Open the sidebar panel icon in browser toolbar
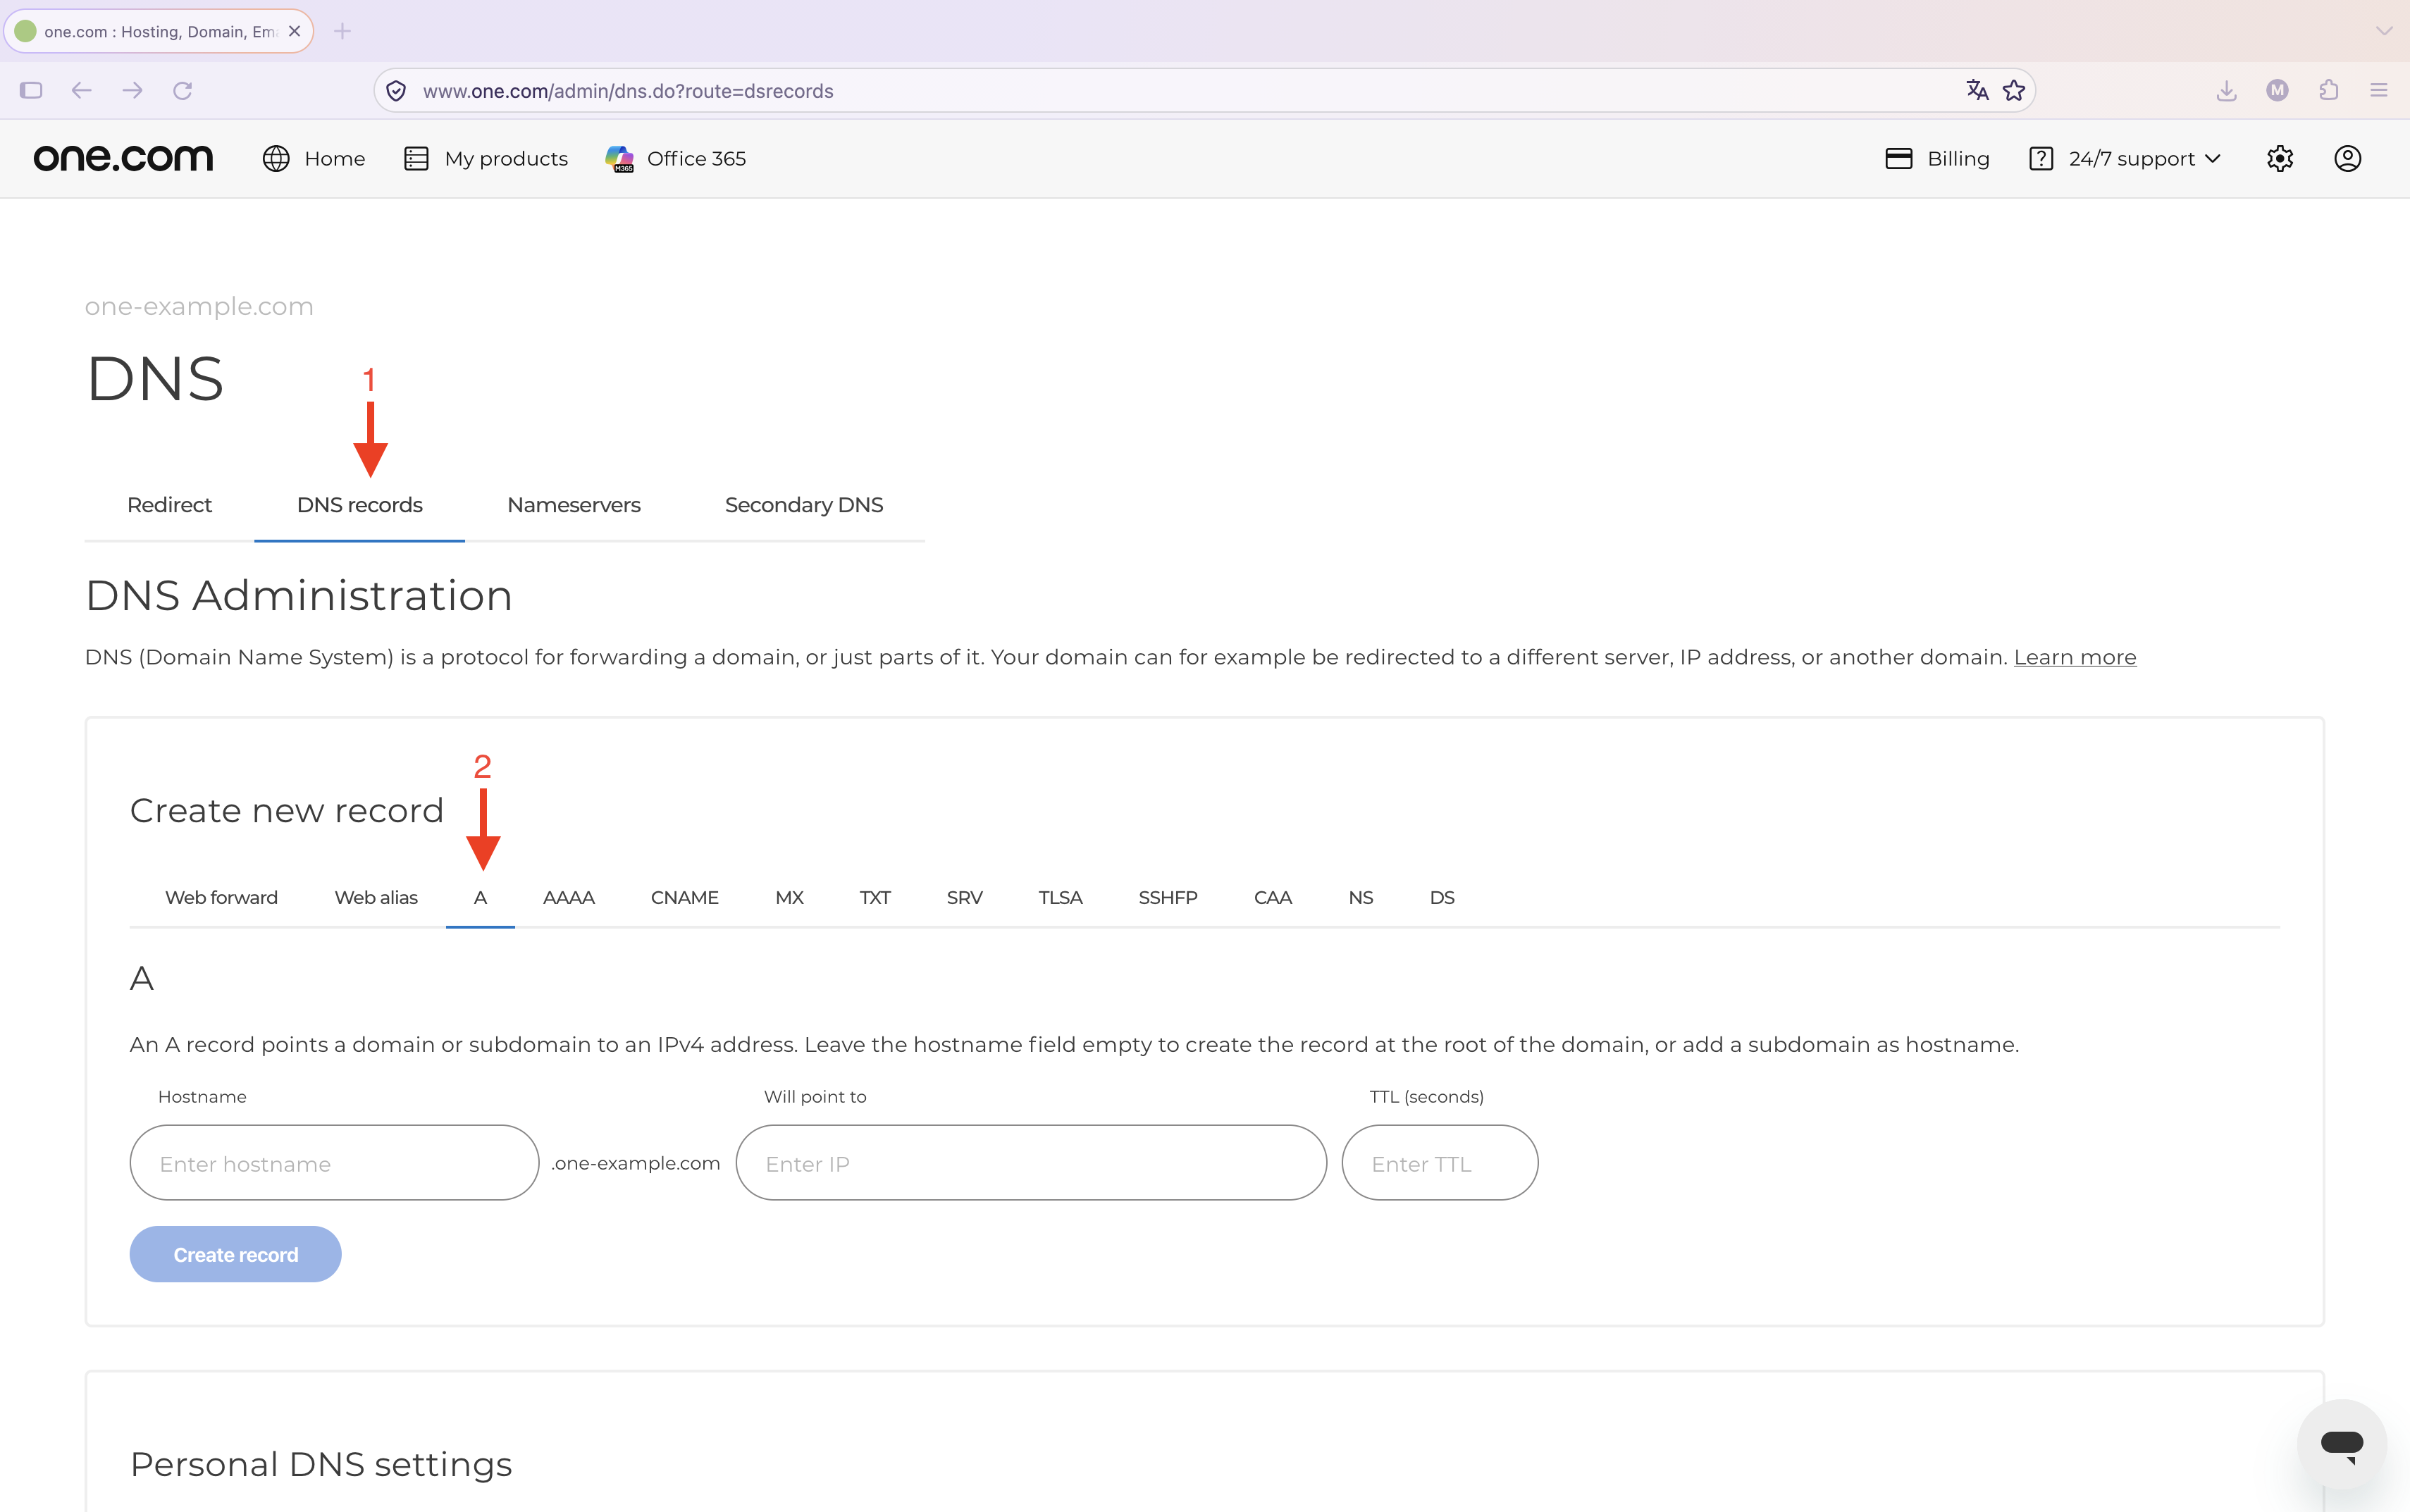2410x1512 pixels. tap(31, 90)
